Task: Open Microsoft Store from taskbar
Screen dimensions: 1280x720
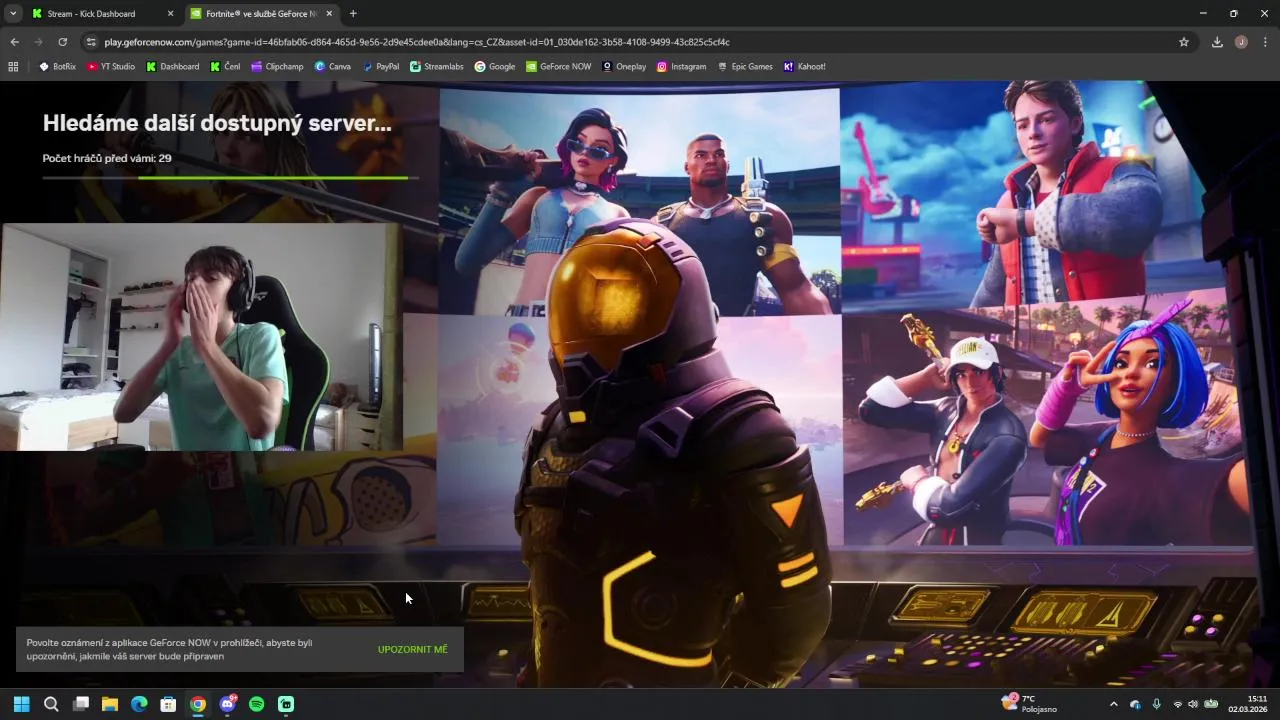Action: pyautogui.click(x=169, y=704)
